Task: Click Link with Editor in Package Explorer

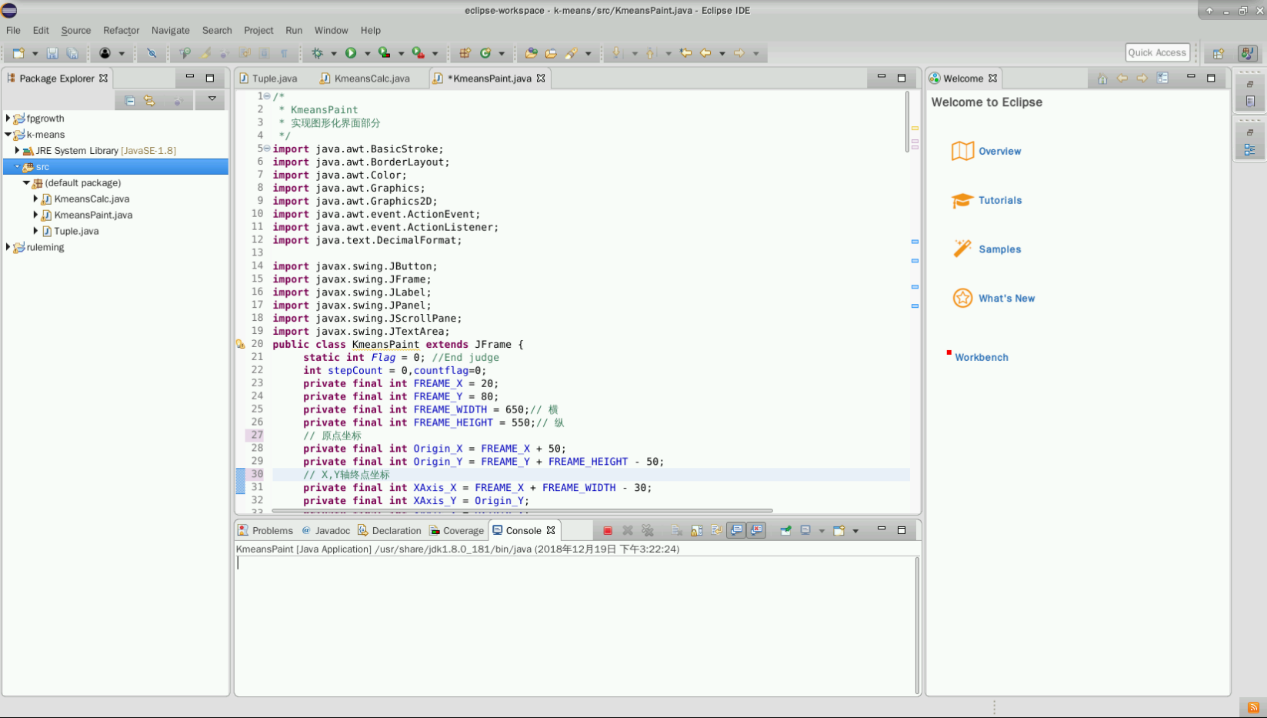Action: point(149,100)
